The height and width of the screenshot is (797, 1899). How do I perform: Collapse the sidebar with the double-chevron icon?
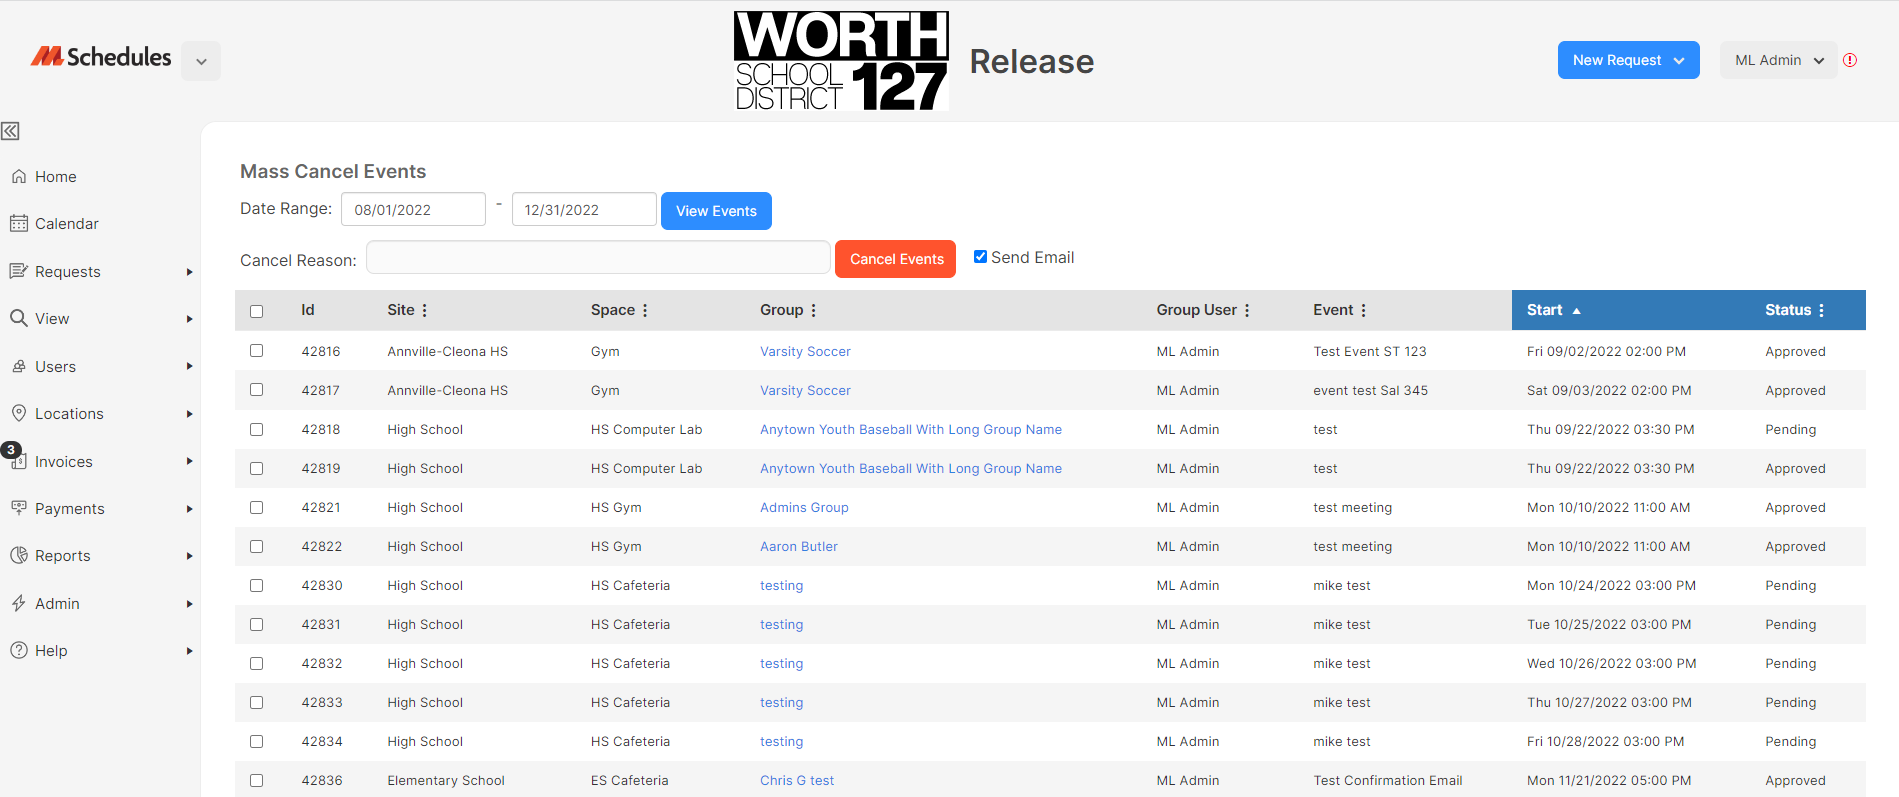pyautogui.click(x=10, y=131)
